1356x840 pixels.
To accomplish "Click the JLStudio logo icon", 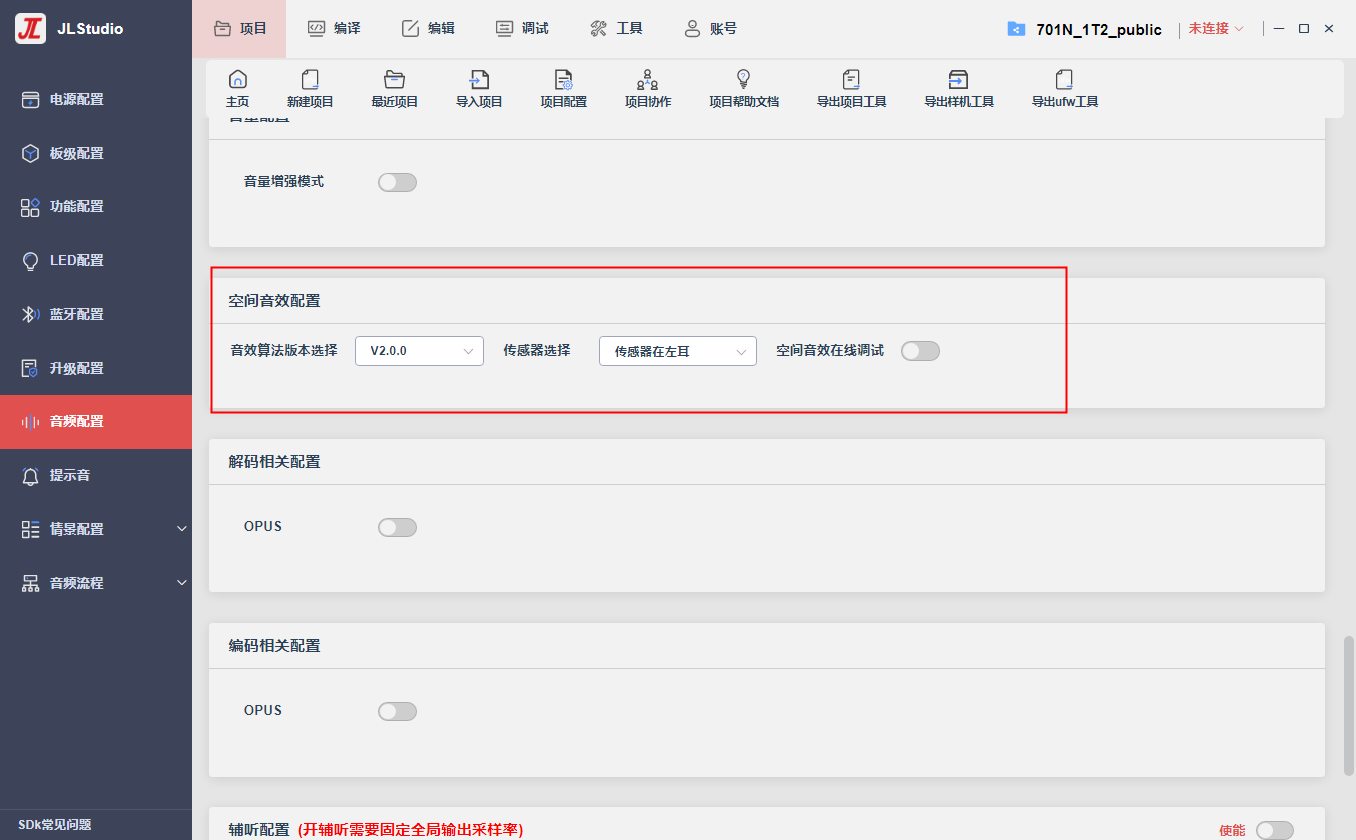I will 30,29.
